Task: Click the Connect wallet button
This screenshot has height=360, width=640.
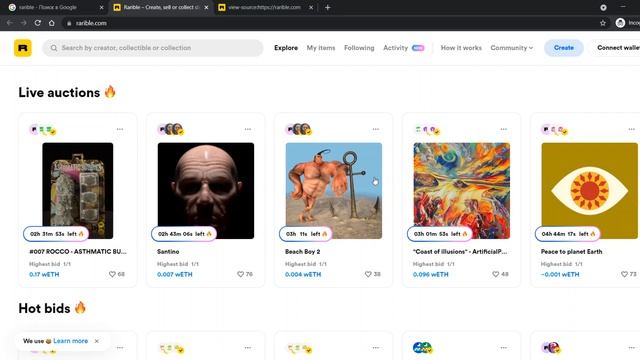Action: 616,48
